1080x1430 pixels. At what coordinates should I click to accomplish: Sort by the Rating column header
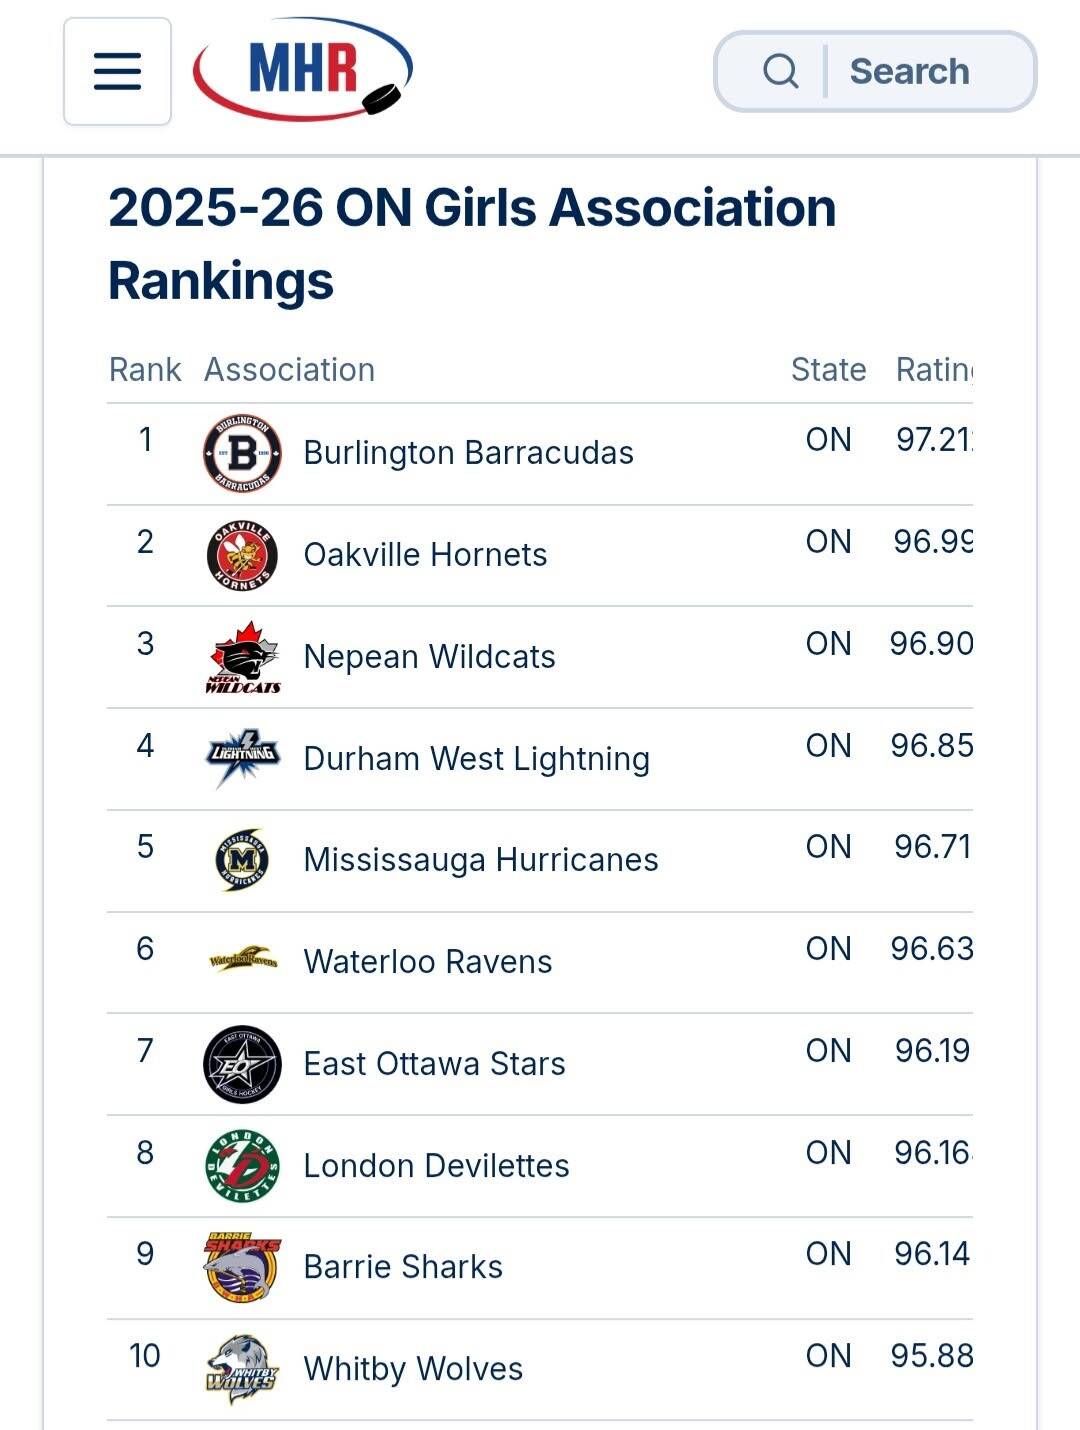[x=933, y=370]
